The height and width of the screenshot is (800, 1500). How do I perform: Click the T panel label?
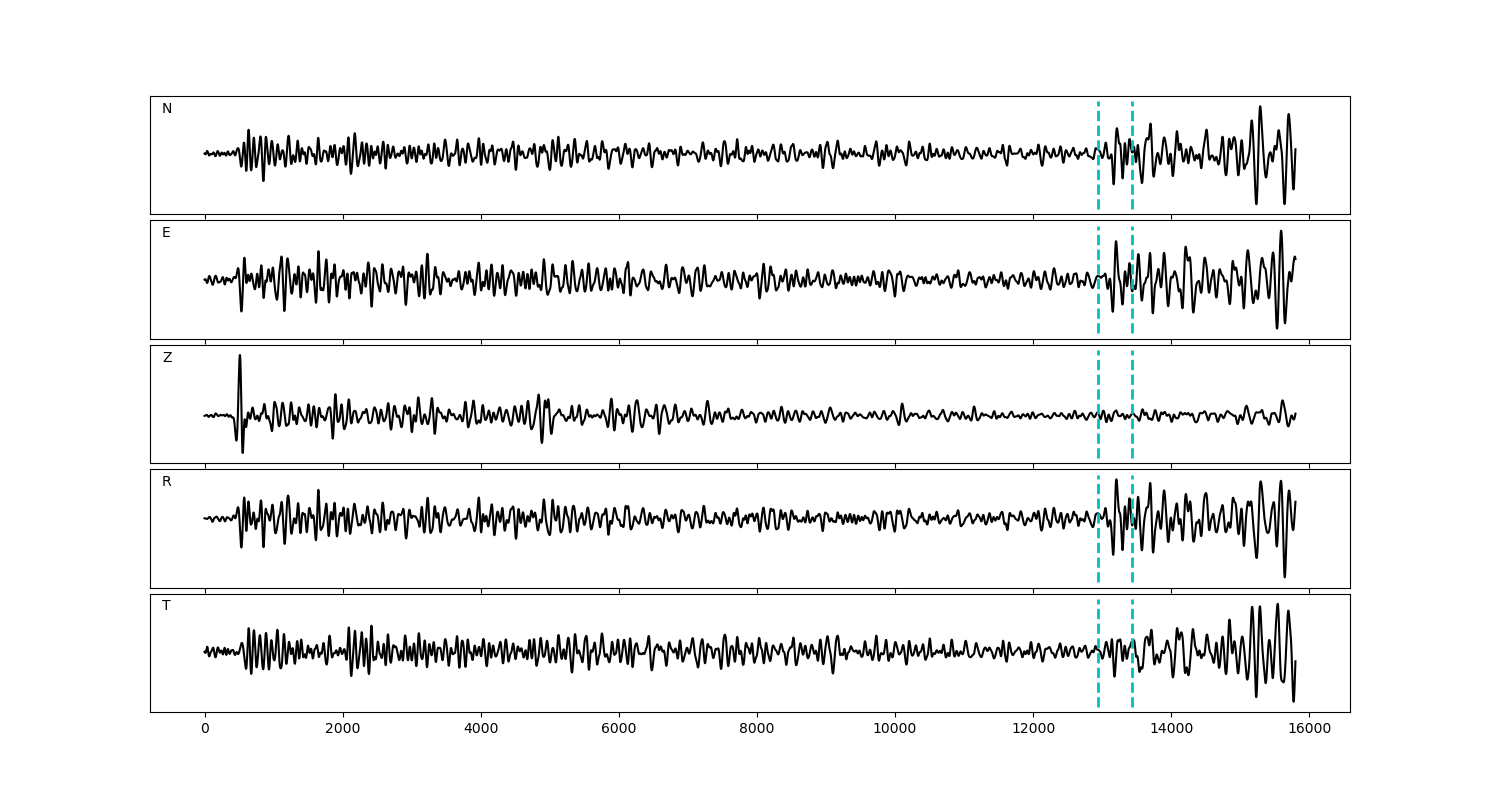coord(166,606)
